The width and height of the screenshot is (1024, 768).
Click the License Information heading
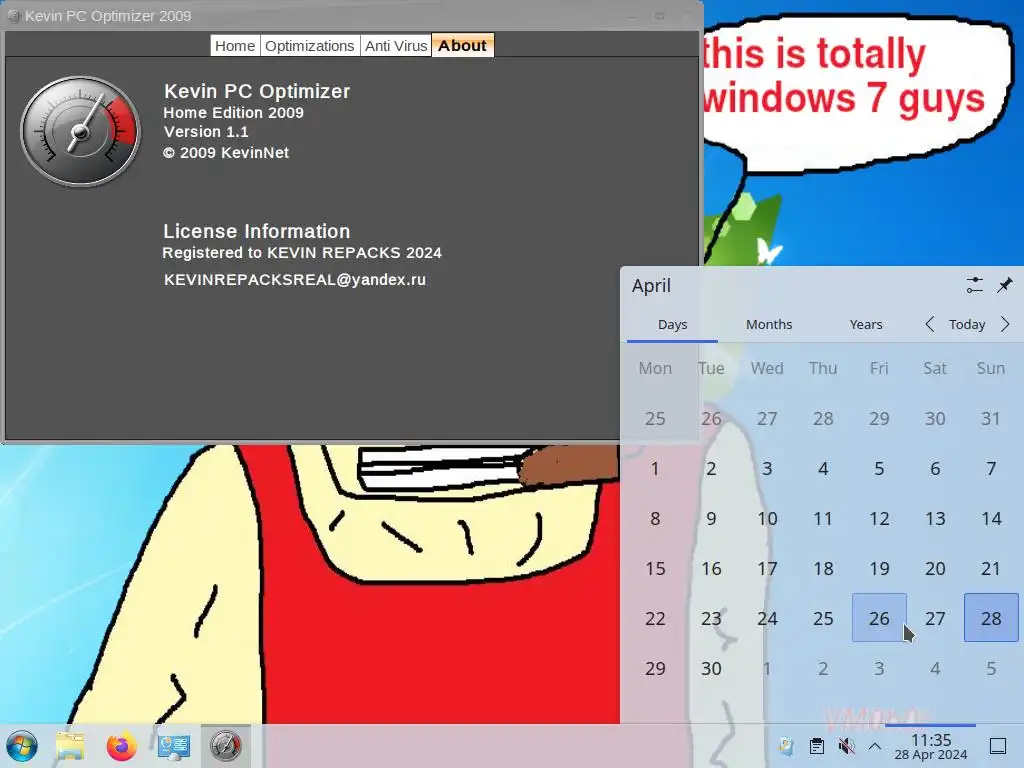[257, 231]
